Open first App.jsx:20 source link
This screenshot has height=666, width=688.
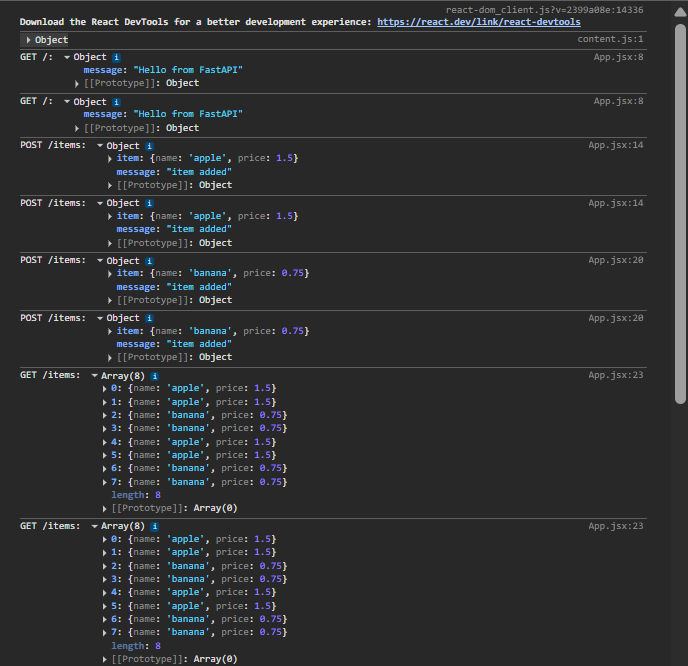point(616,260)
